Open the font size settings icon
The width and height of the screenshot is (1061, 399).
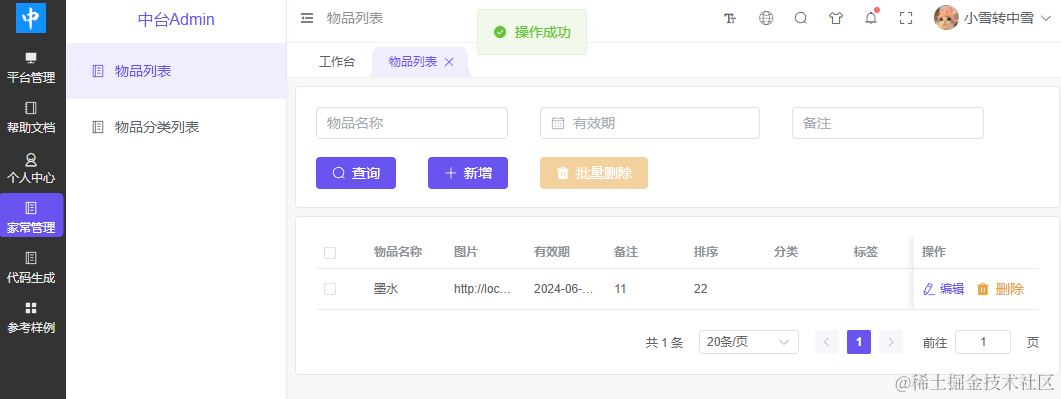(730, 18)
